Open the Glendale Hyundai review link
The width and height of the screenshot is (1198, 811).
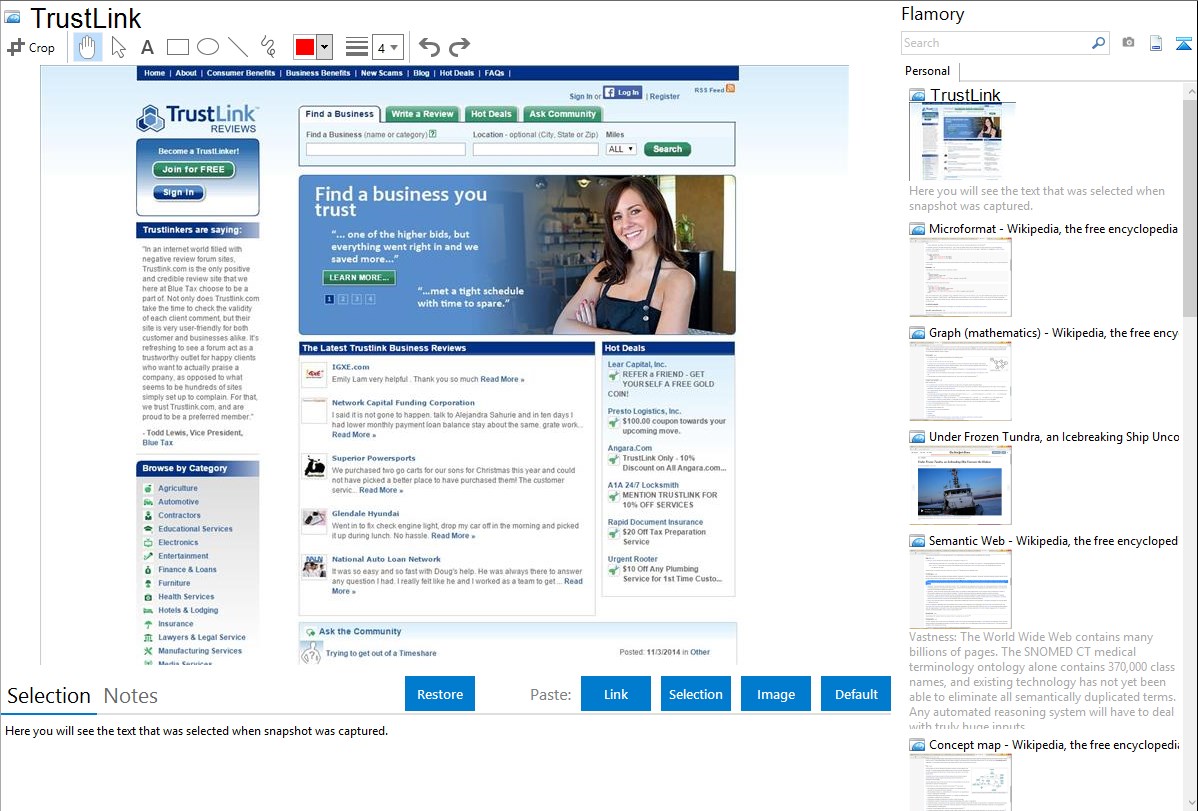pos(365,514)
